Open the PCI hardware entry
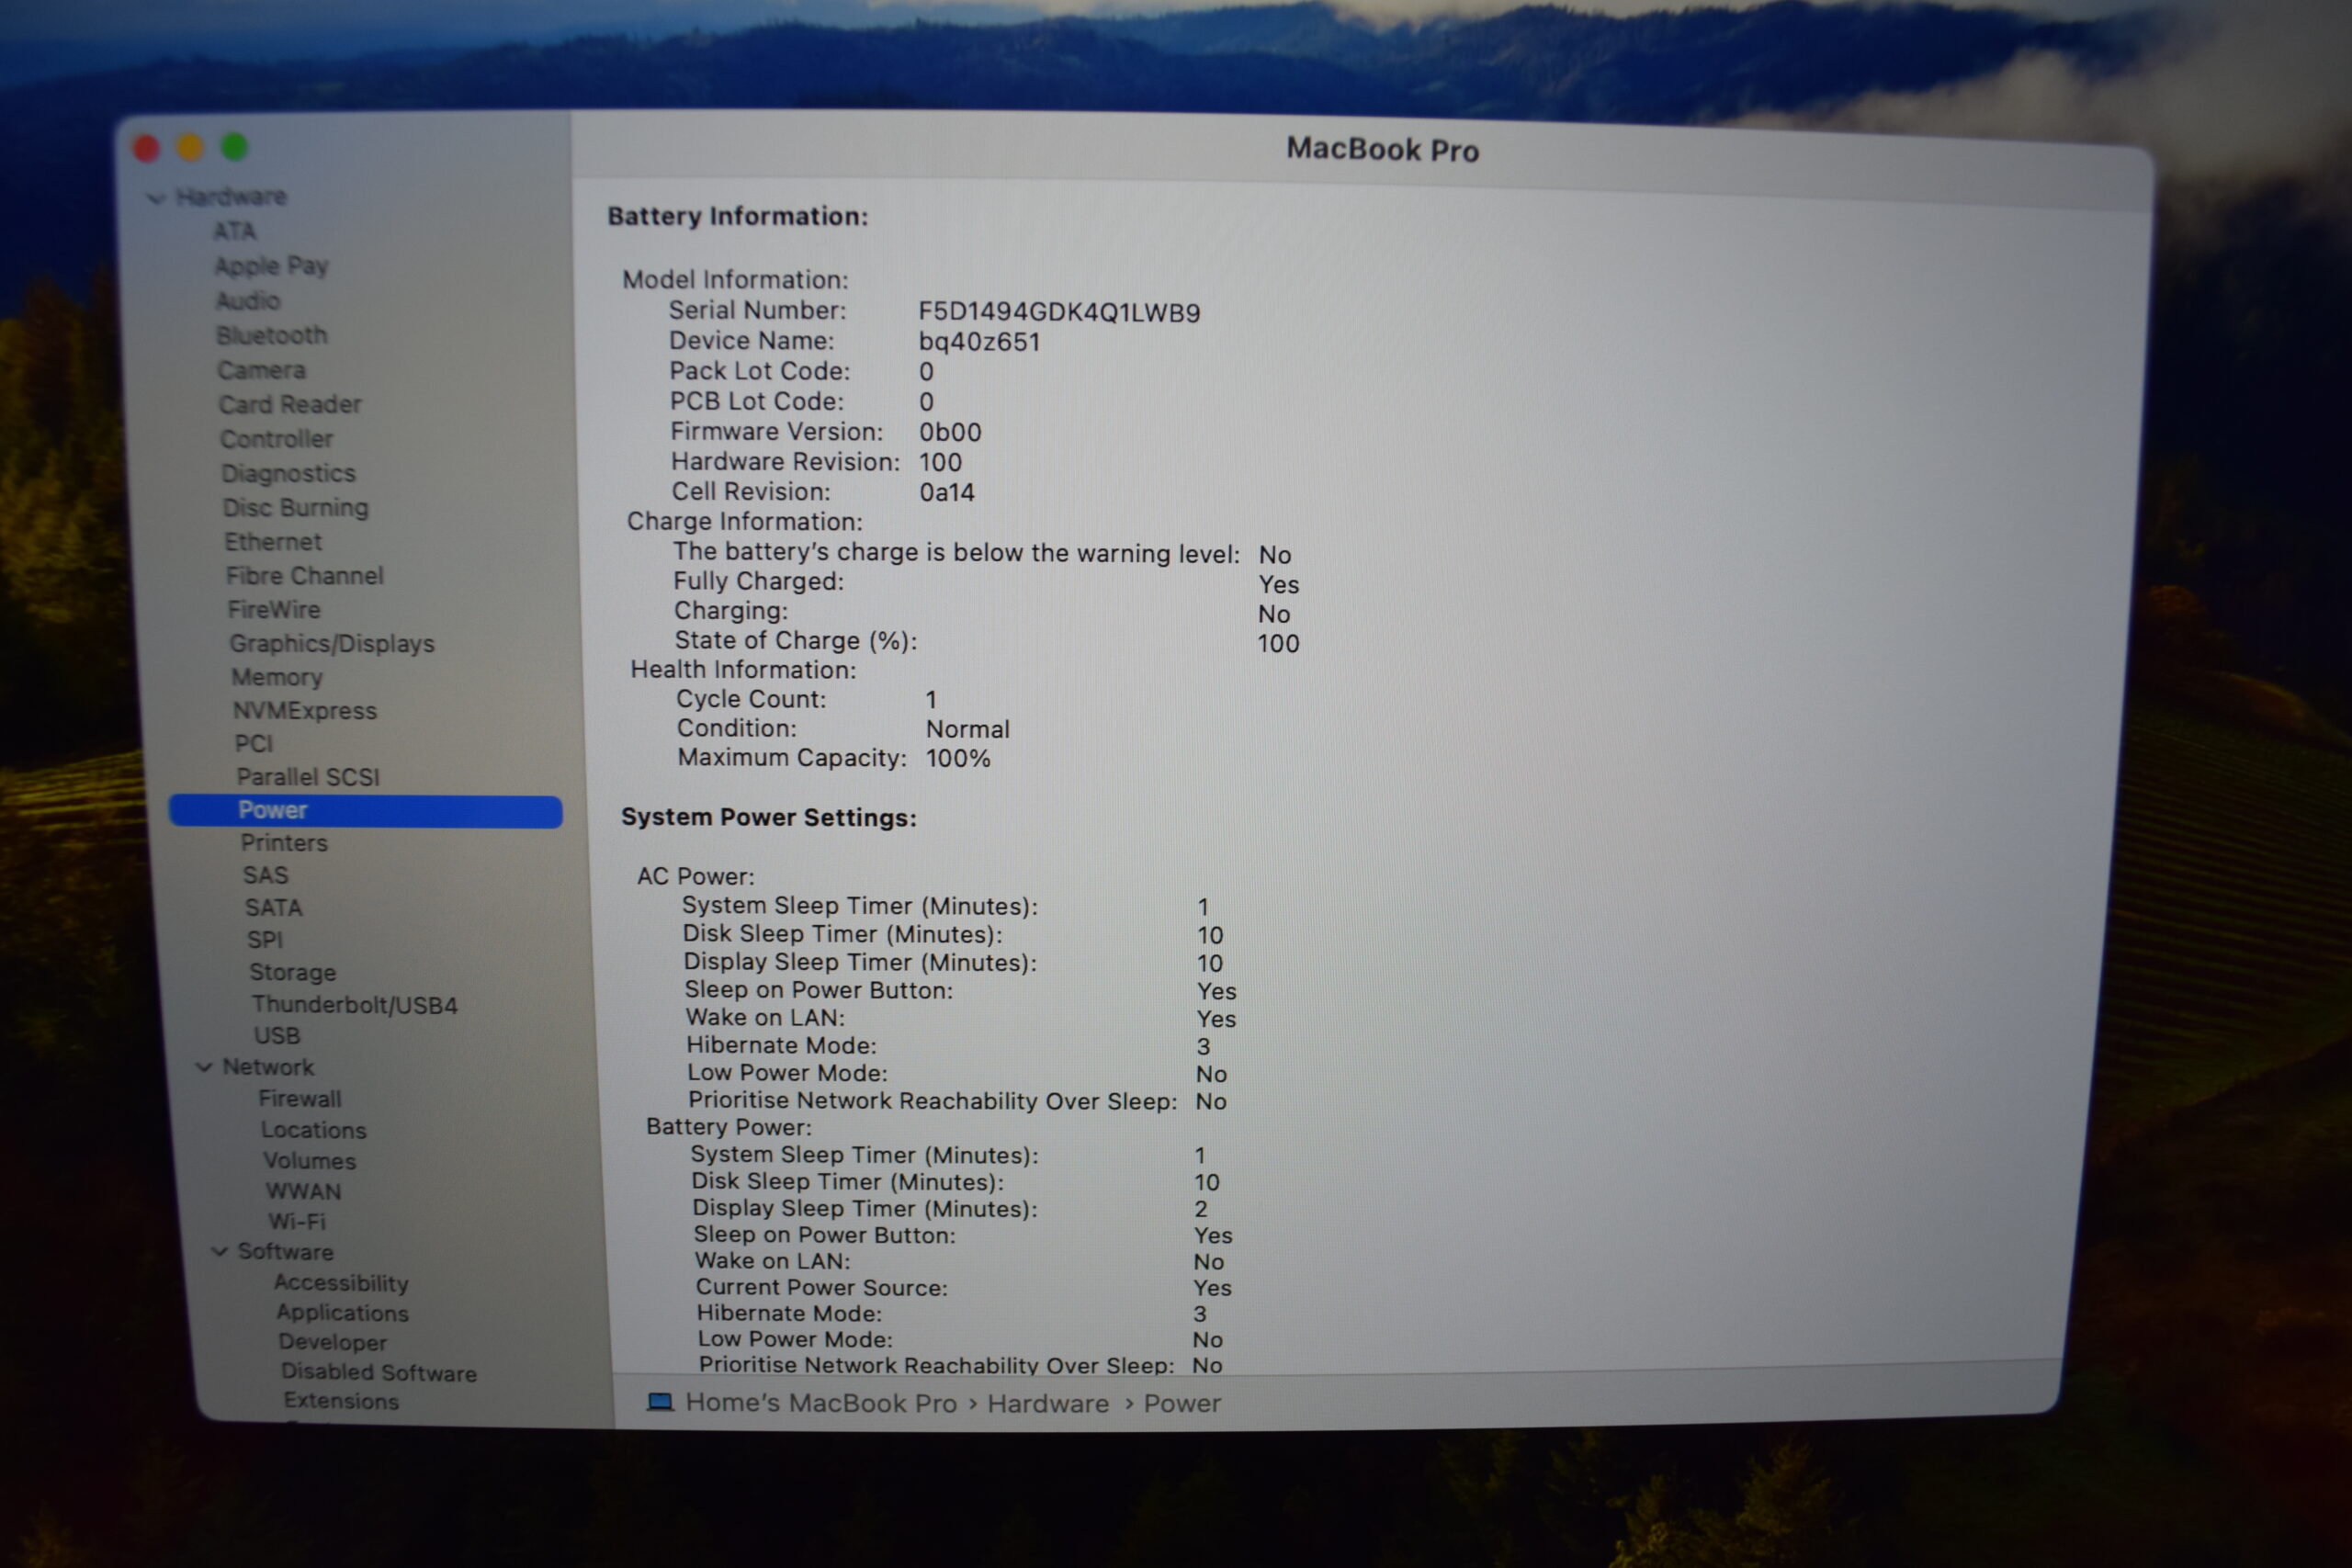The height and width of the screenshot is (1568, 2352). tap(254, 744)
